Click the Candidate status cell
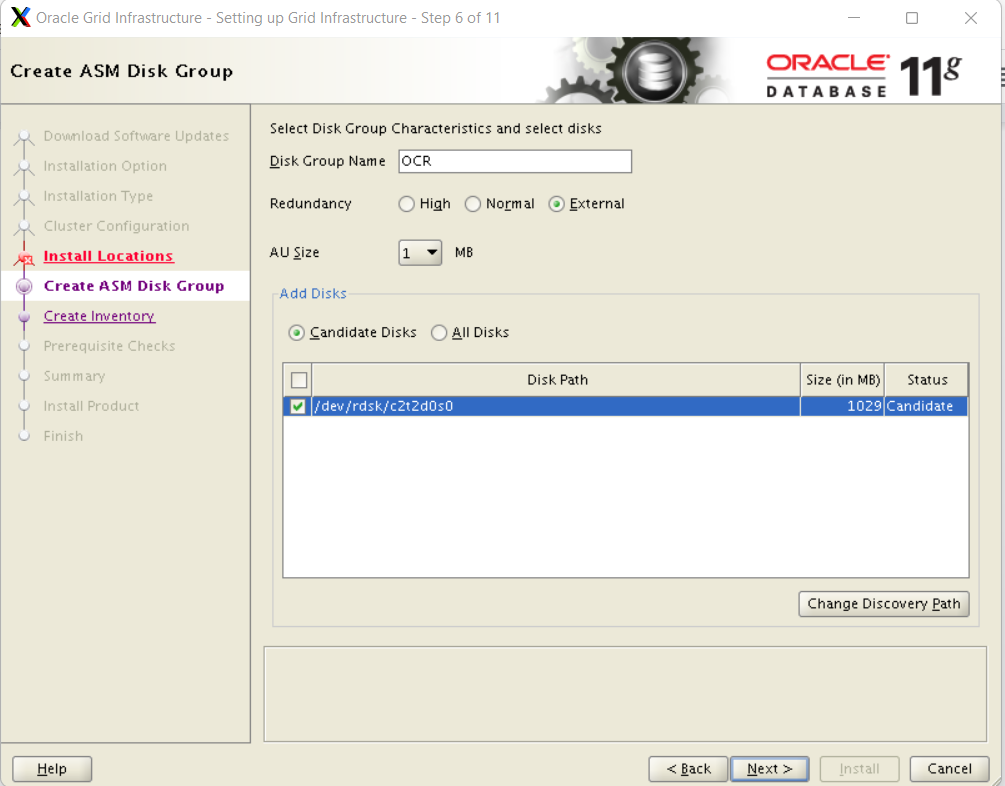 point(926,406)
